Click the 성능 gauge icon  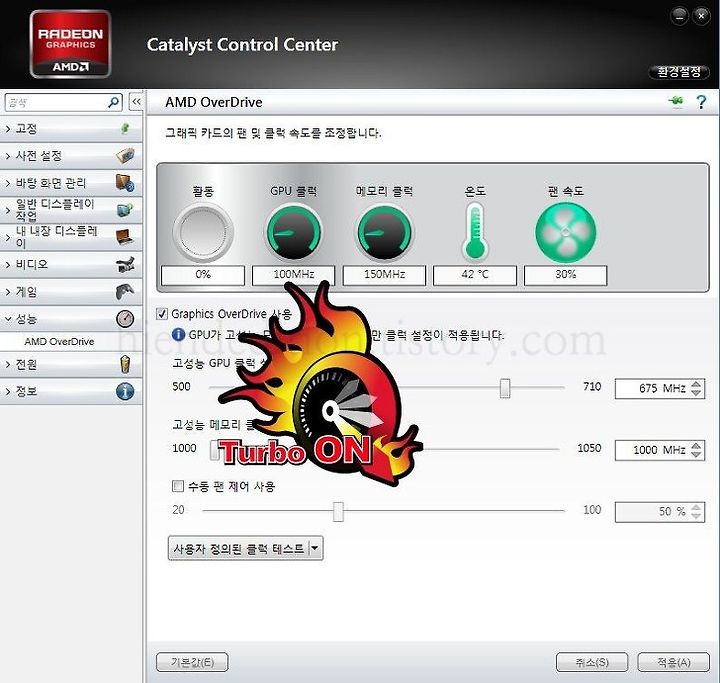125,319
